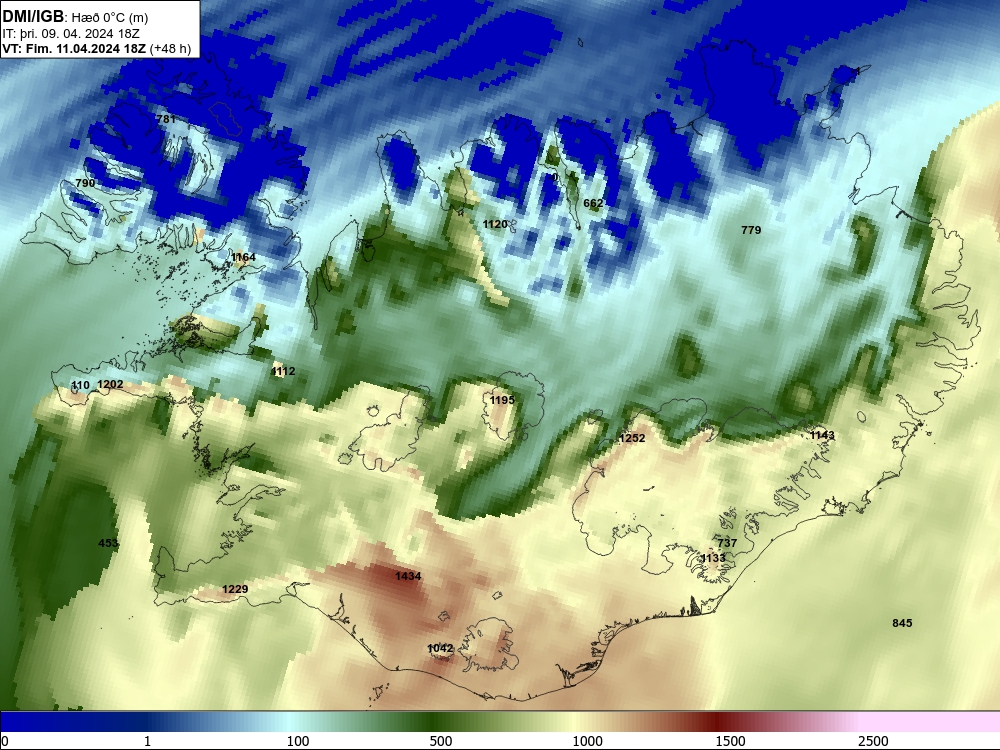Click the 737 value label on the map
Viewport: 1000px width, 750px height.
[x=727, y=543]
